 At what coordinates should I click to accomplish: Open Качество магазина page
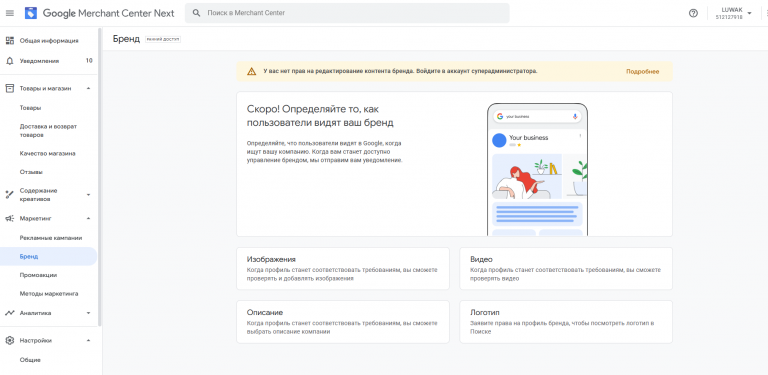(x=49, y=154)
